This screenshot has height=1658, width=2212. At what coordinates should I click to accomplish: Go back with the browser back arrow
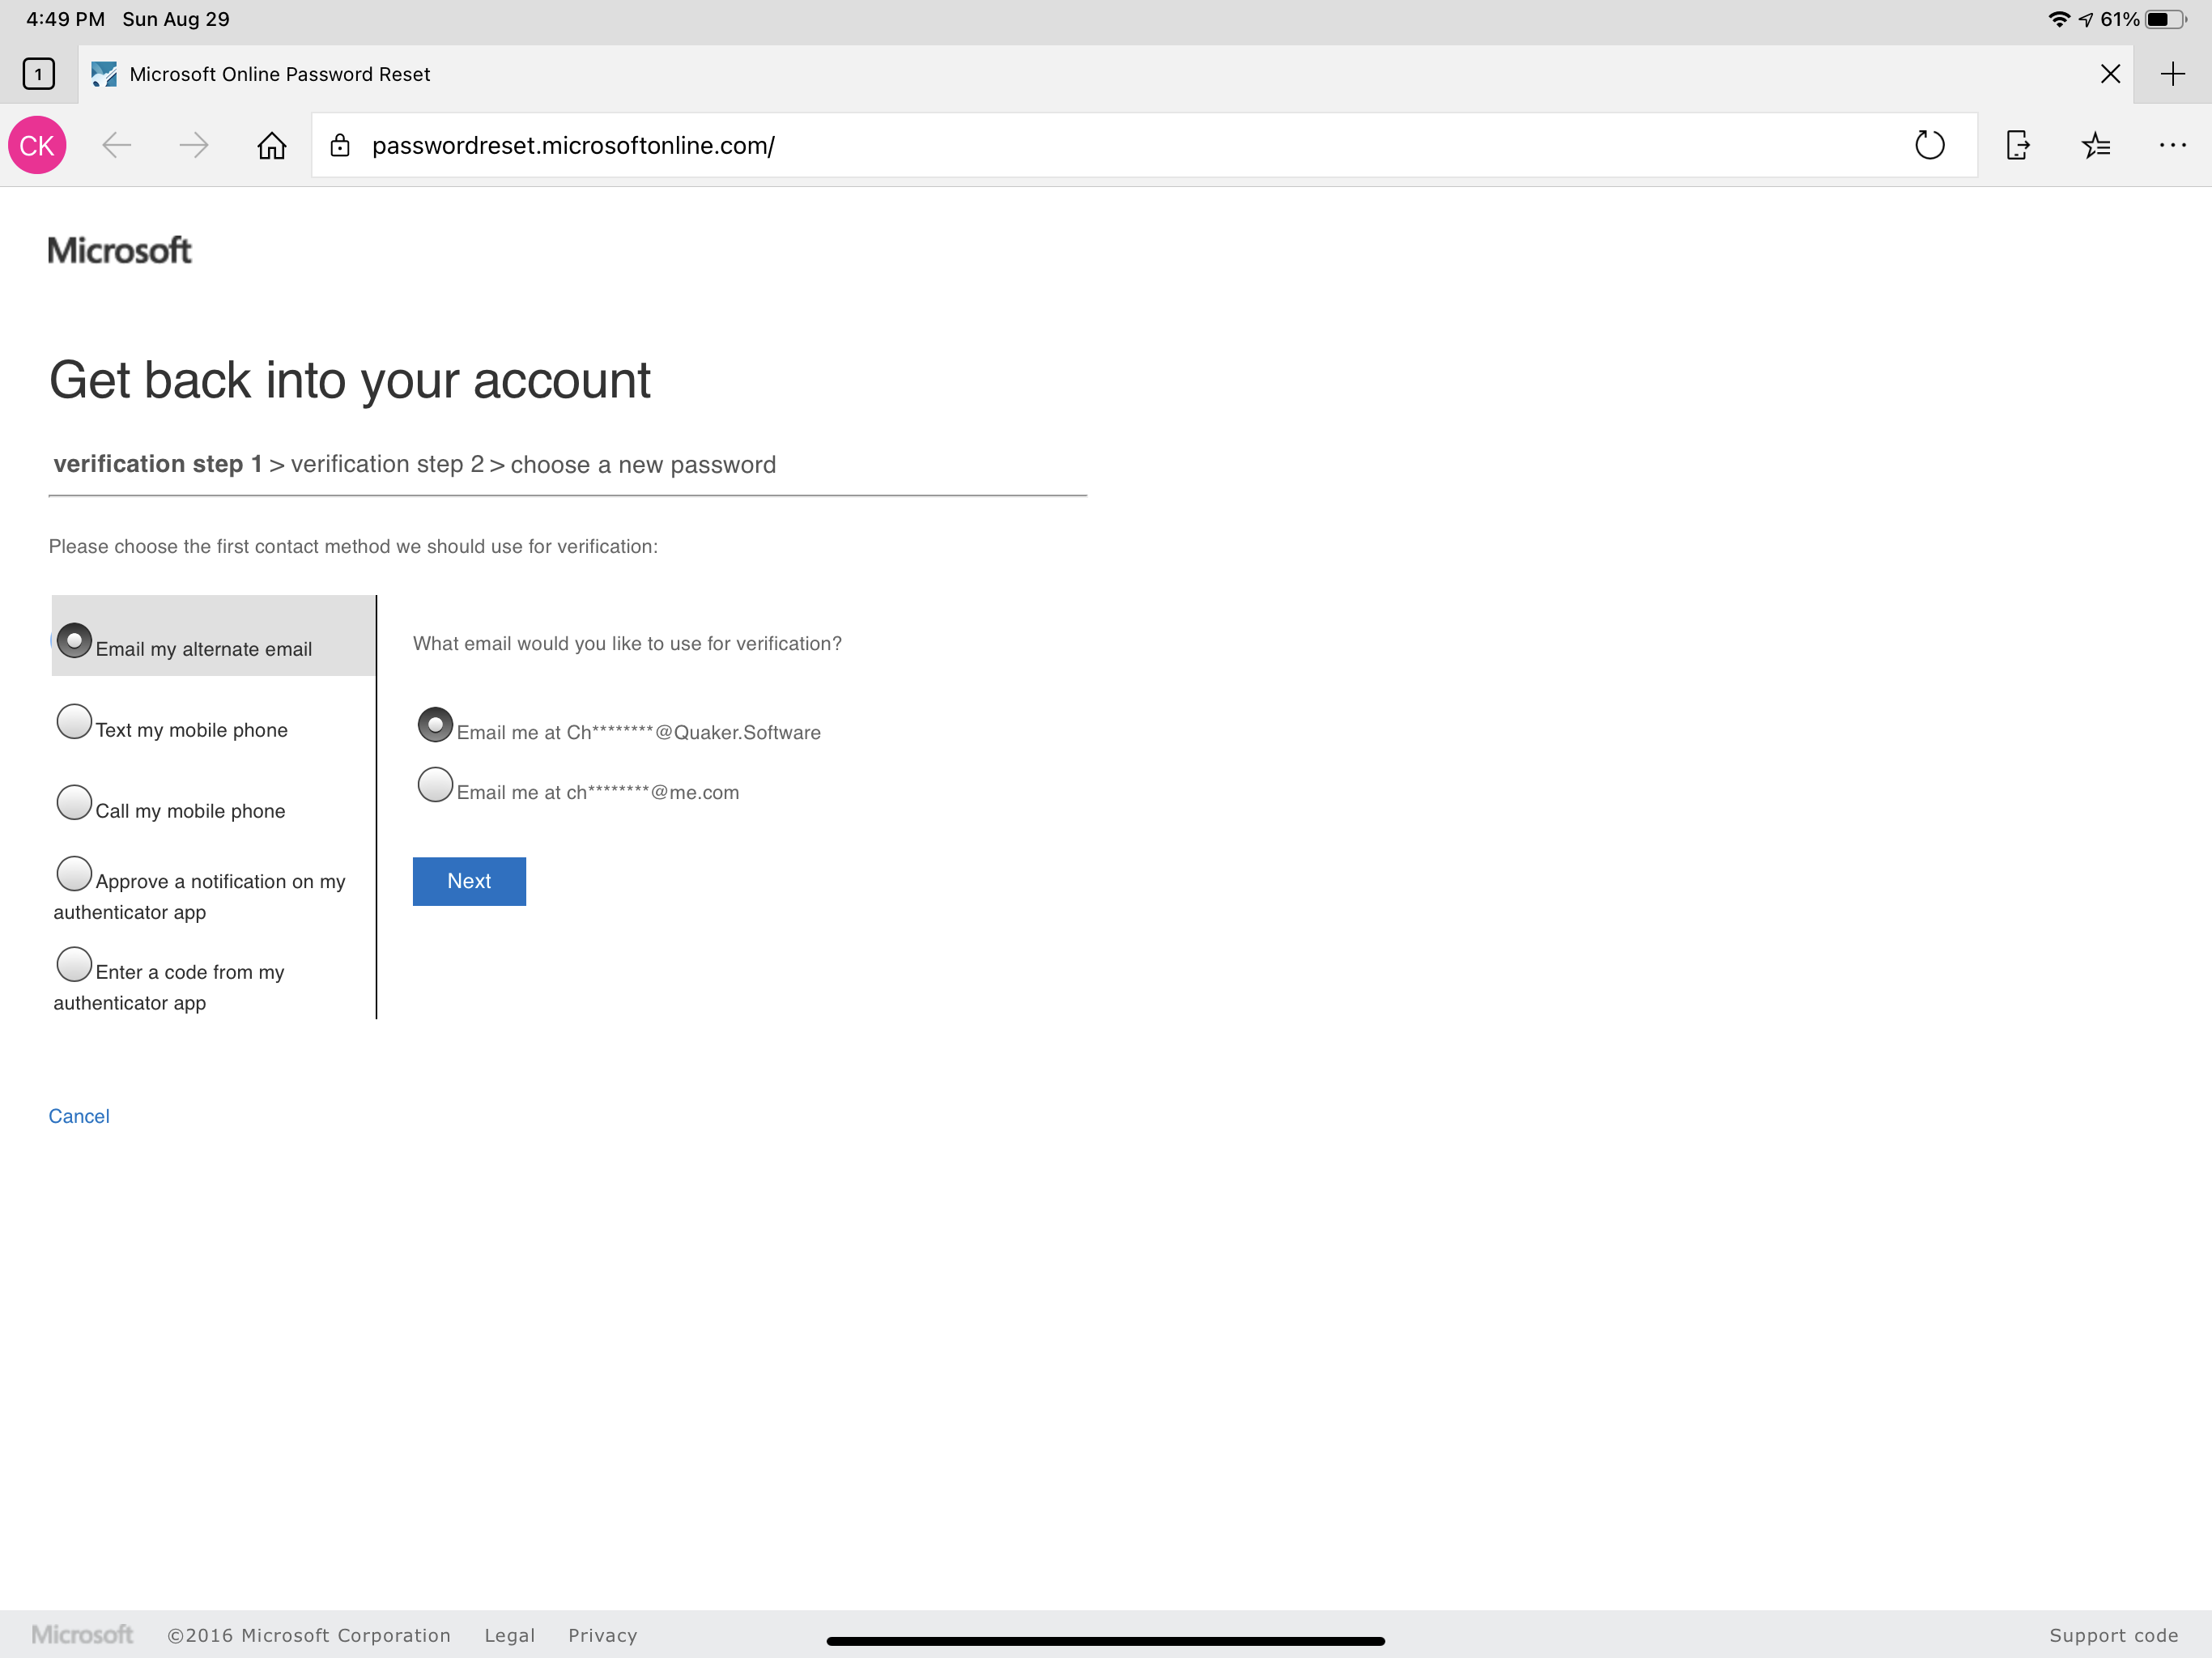pyautogui.click(x=116, y=146)
